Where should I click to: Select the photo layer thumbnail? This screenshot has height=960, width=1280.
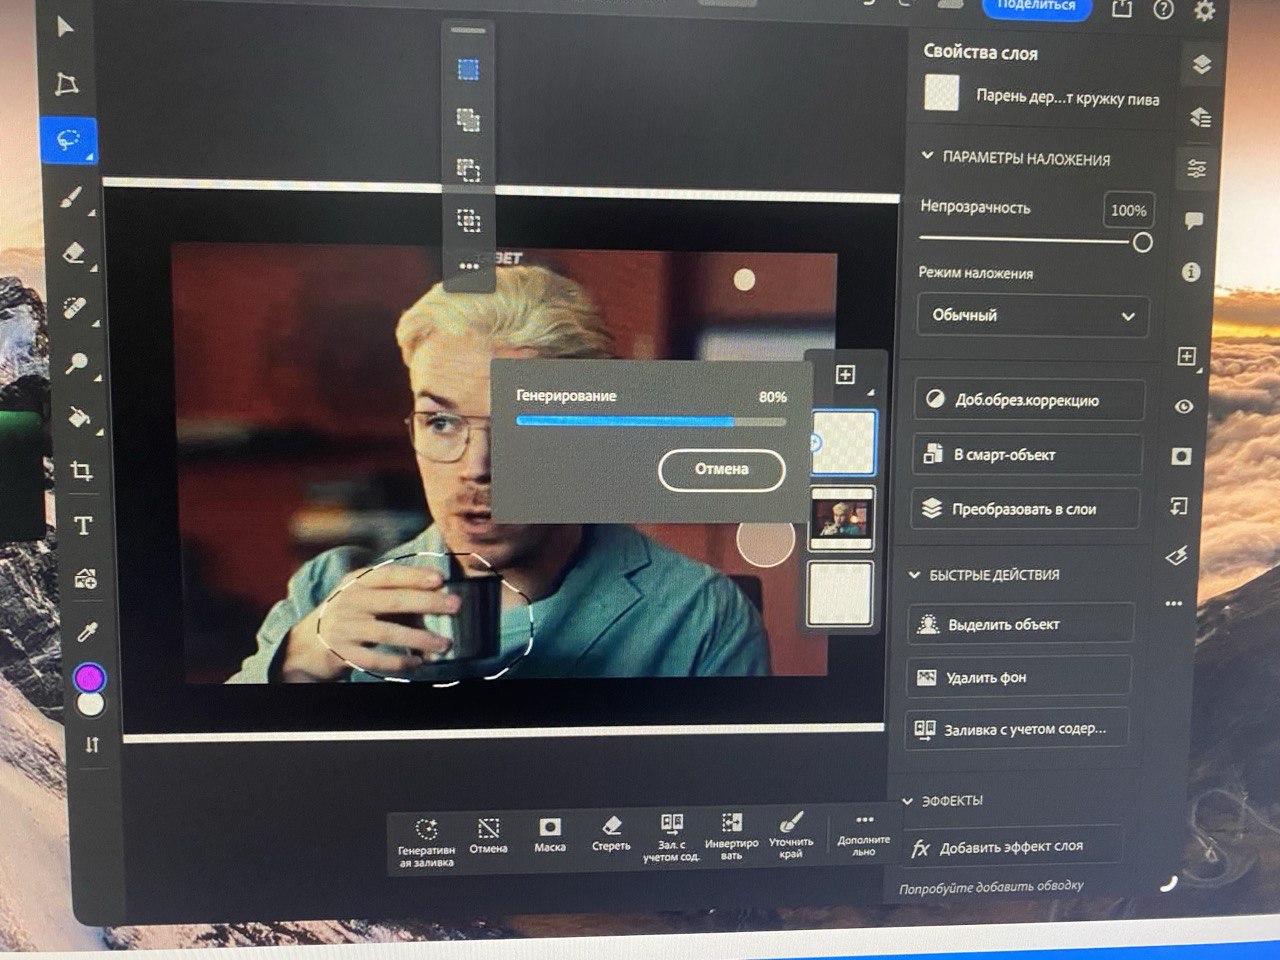(841, 519)
